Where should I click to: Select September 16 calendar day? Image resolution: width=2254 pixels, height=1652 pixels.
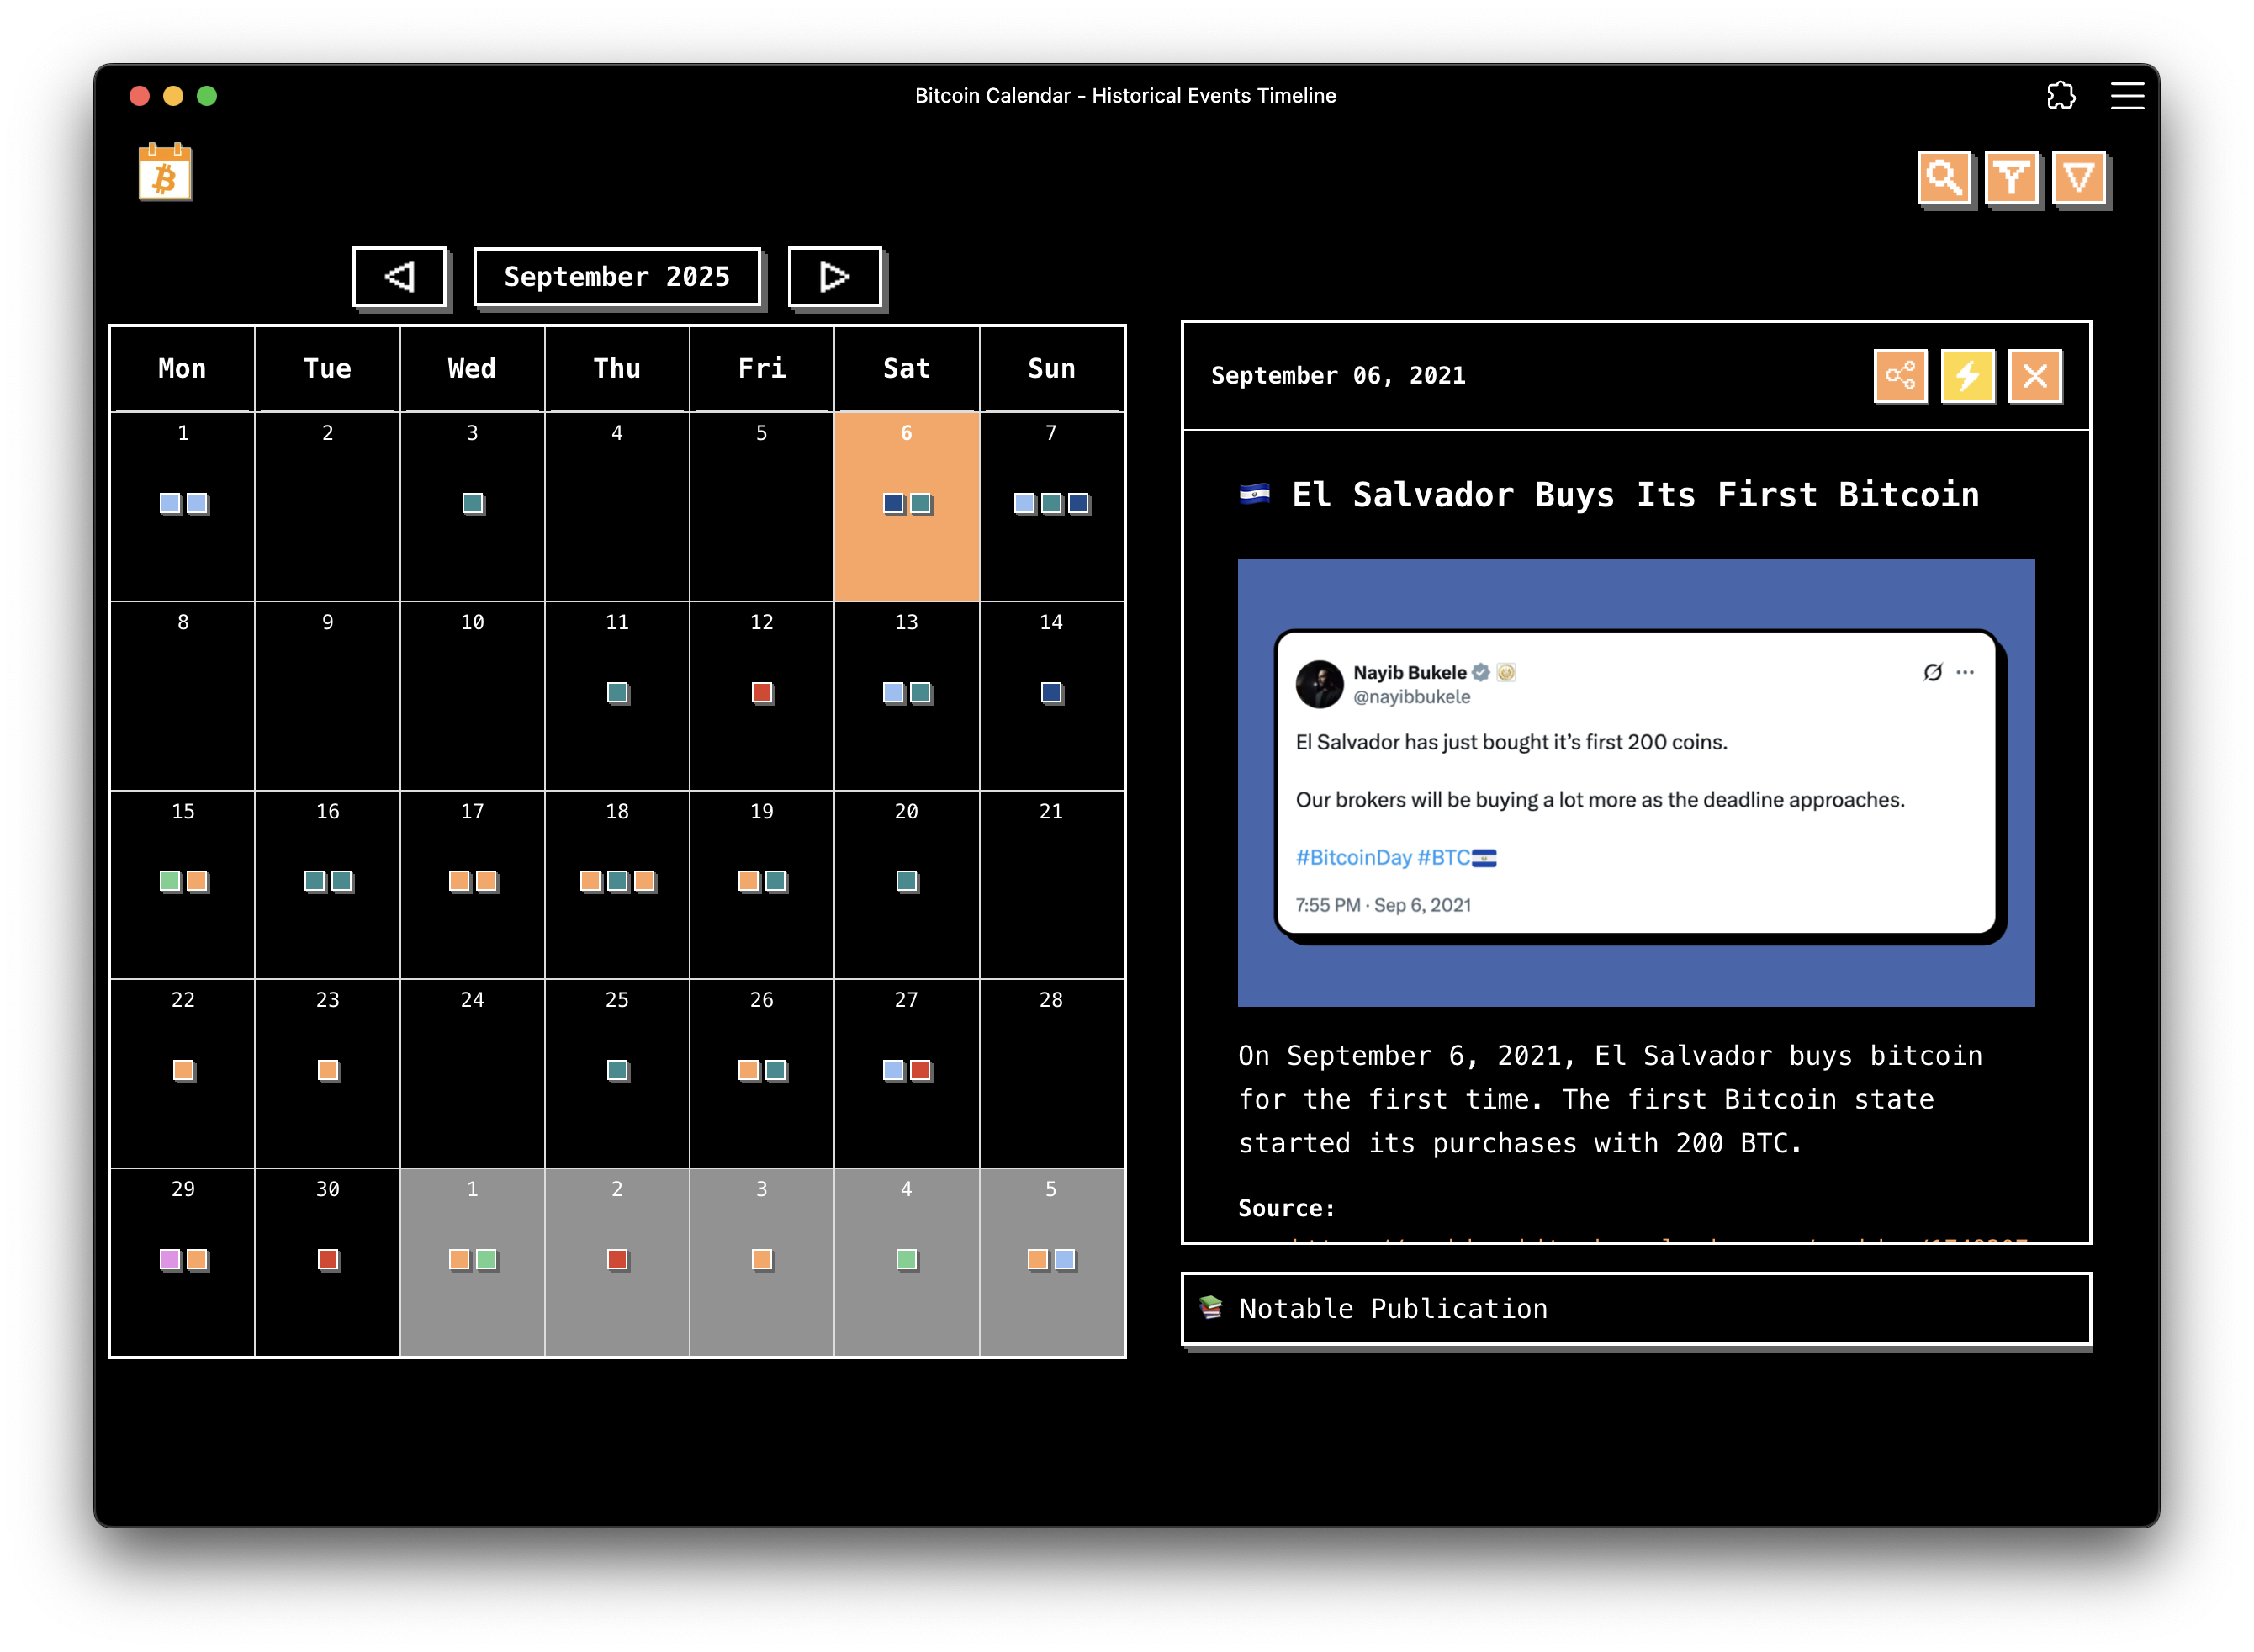[x=328, y=885]
